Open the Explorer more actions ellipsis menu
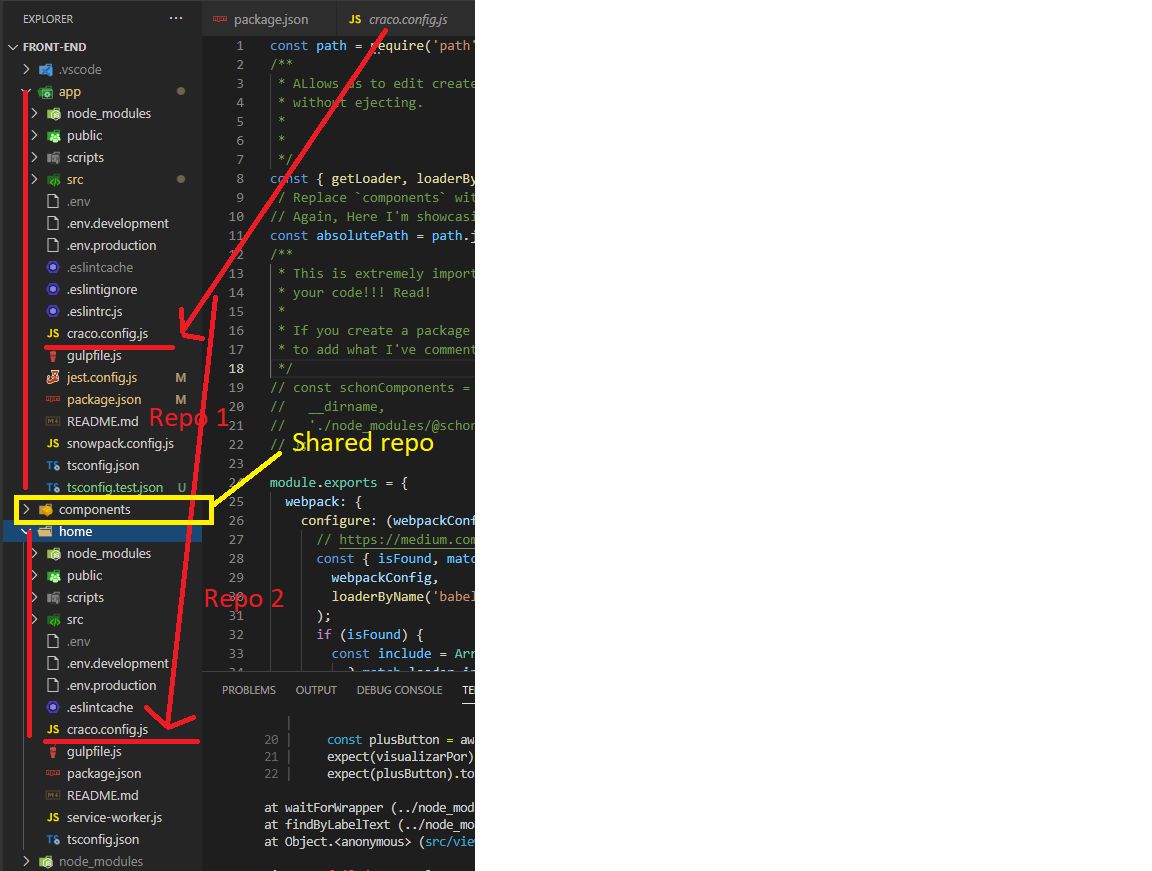Viewport: 1152px width, 871px height. pos(176,18)
